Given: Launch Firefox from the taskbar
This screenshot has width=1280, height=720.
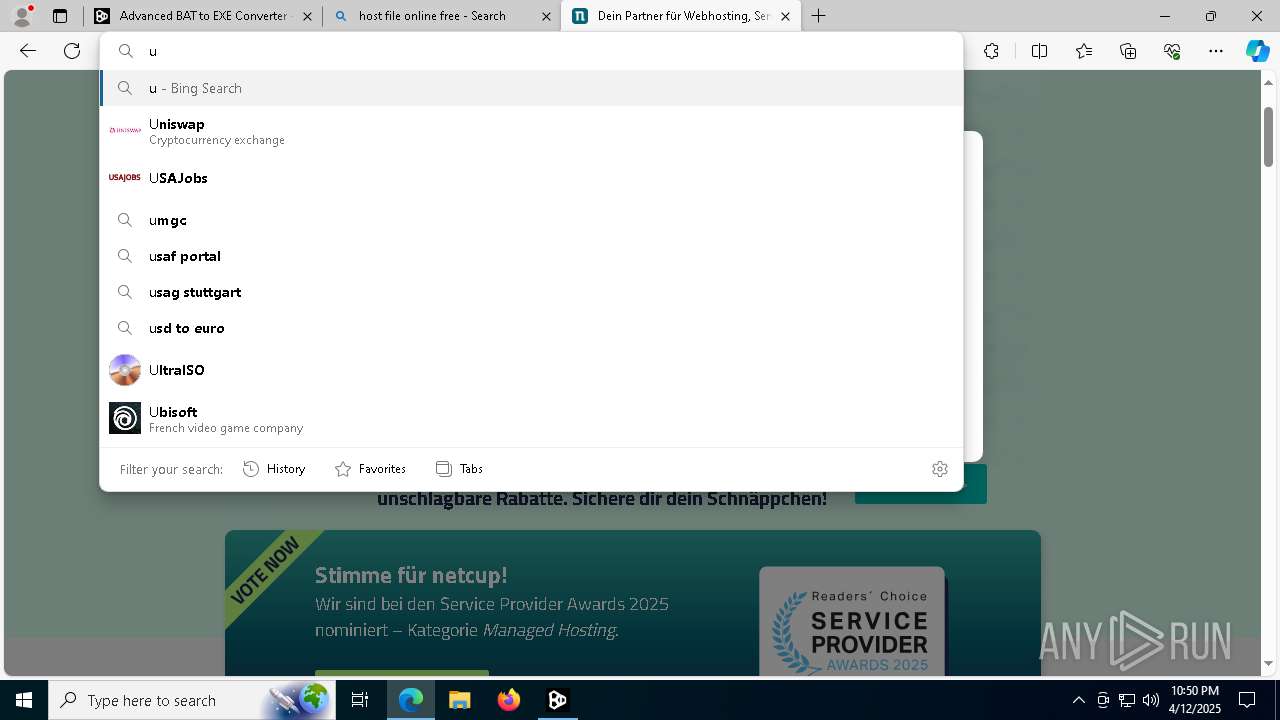Looking at the screenshot, I should pyautogui.click(x=509, y=700).
